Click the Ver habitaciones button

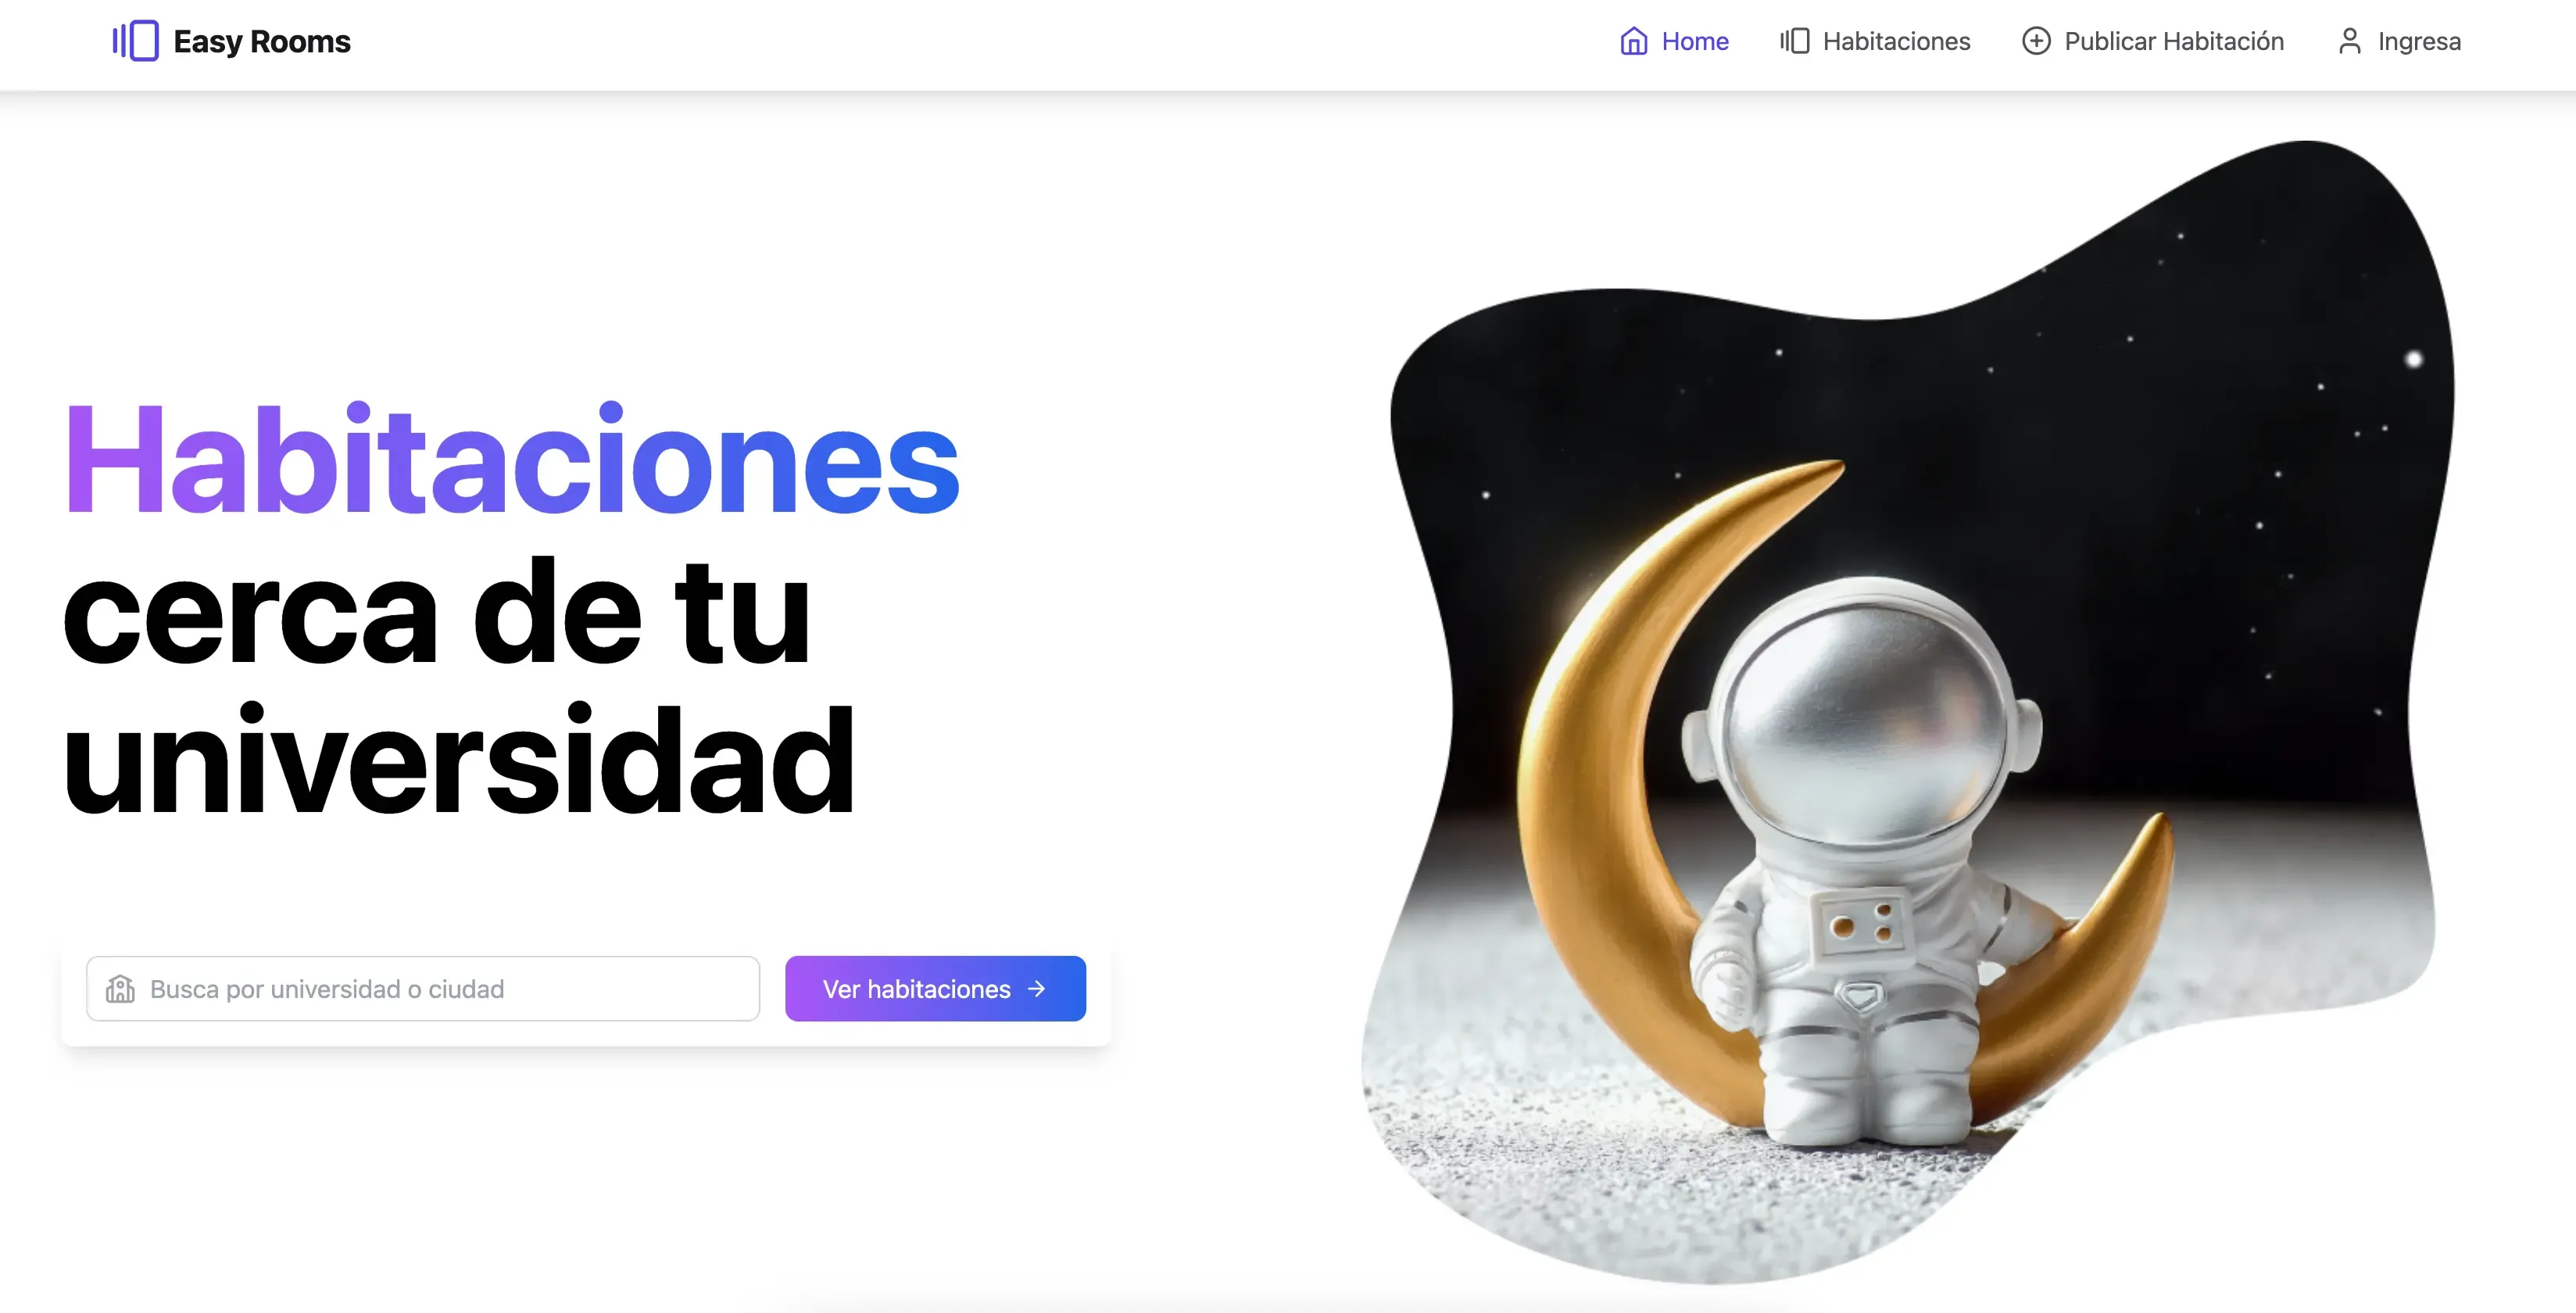pyautogui.click(x=936, y=988)
